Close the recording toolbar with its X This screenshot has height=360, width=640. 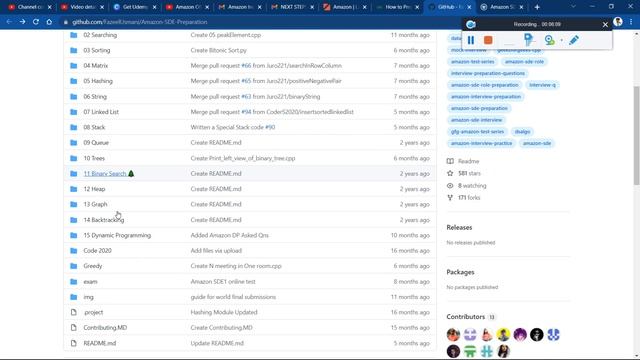pyautogui.click(x=605, y=24)
